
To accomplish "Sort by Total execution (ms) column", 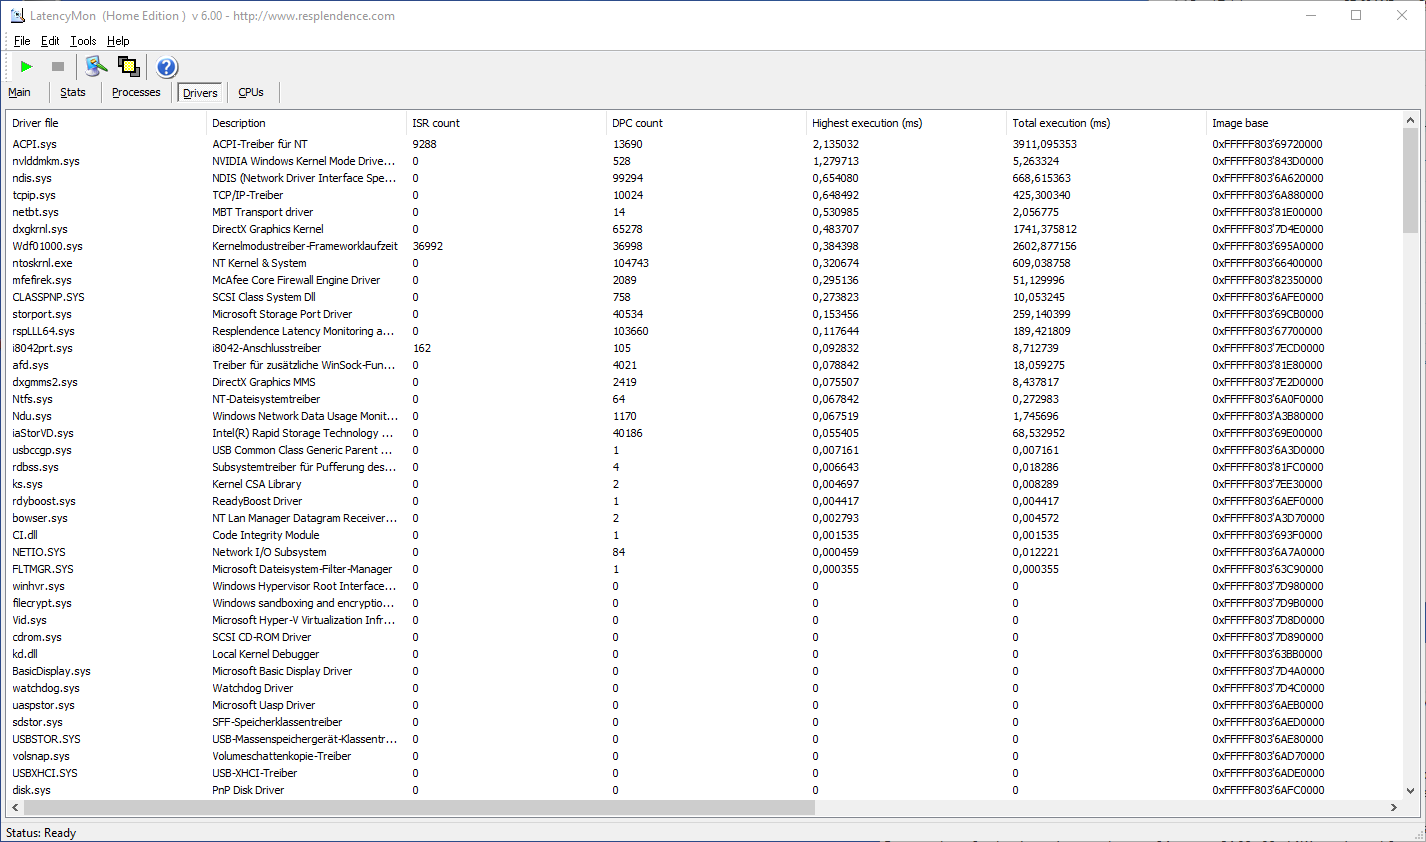I will tap(1106, 123).
